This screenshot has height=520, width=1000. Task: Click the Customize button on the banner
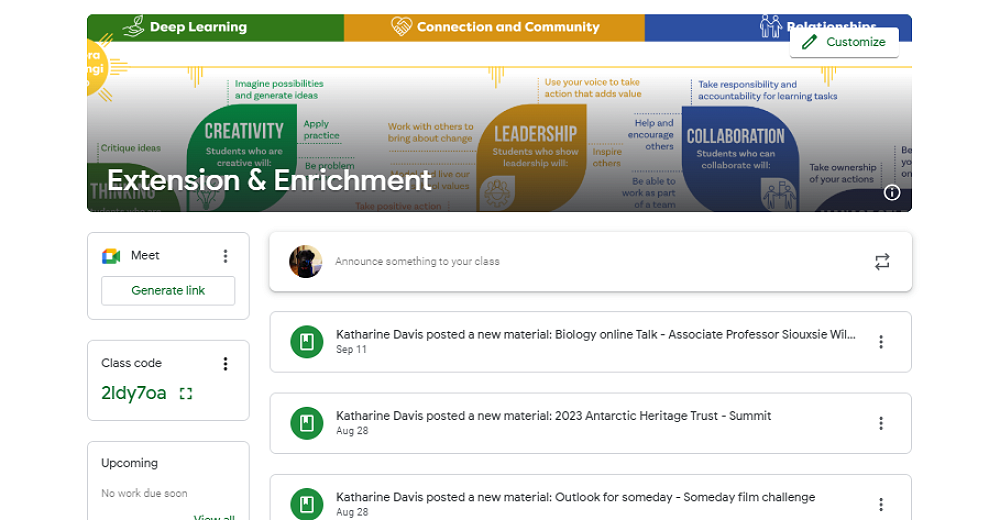[844, 42]
